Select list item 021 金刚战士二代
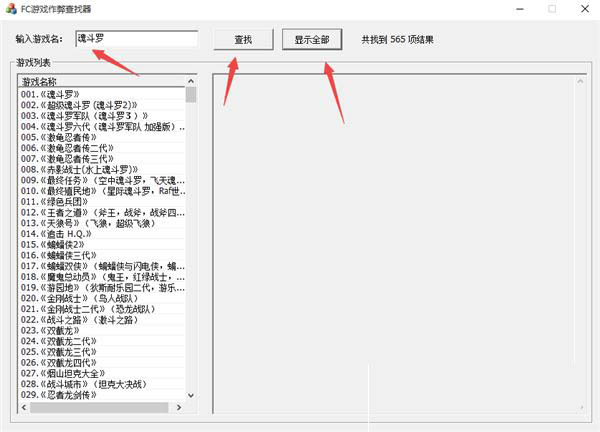 click(x=101, y=308)
